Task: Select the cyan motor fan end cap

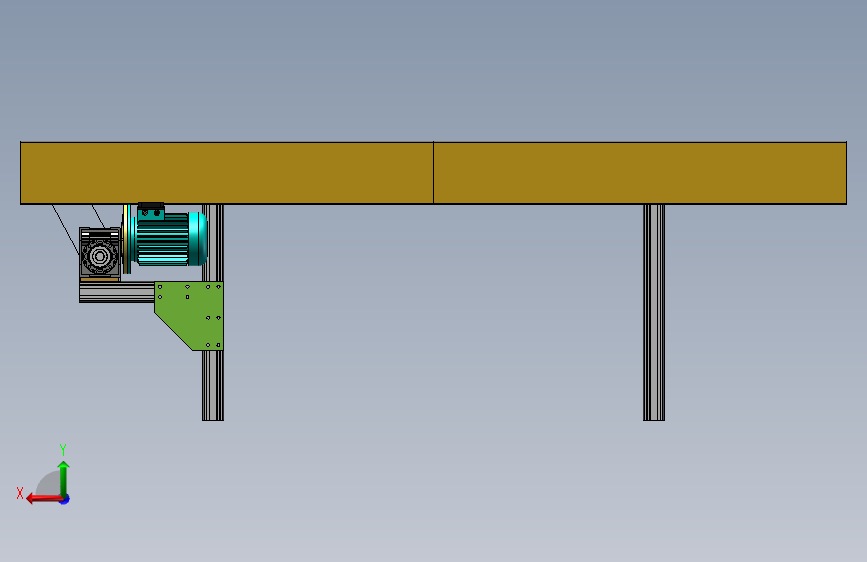Action: coord(198,239)
